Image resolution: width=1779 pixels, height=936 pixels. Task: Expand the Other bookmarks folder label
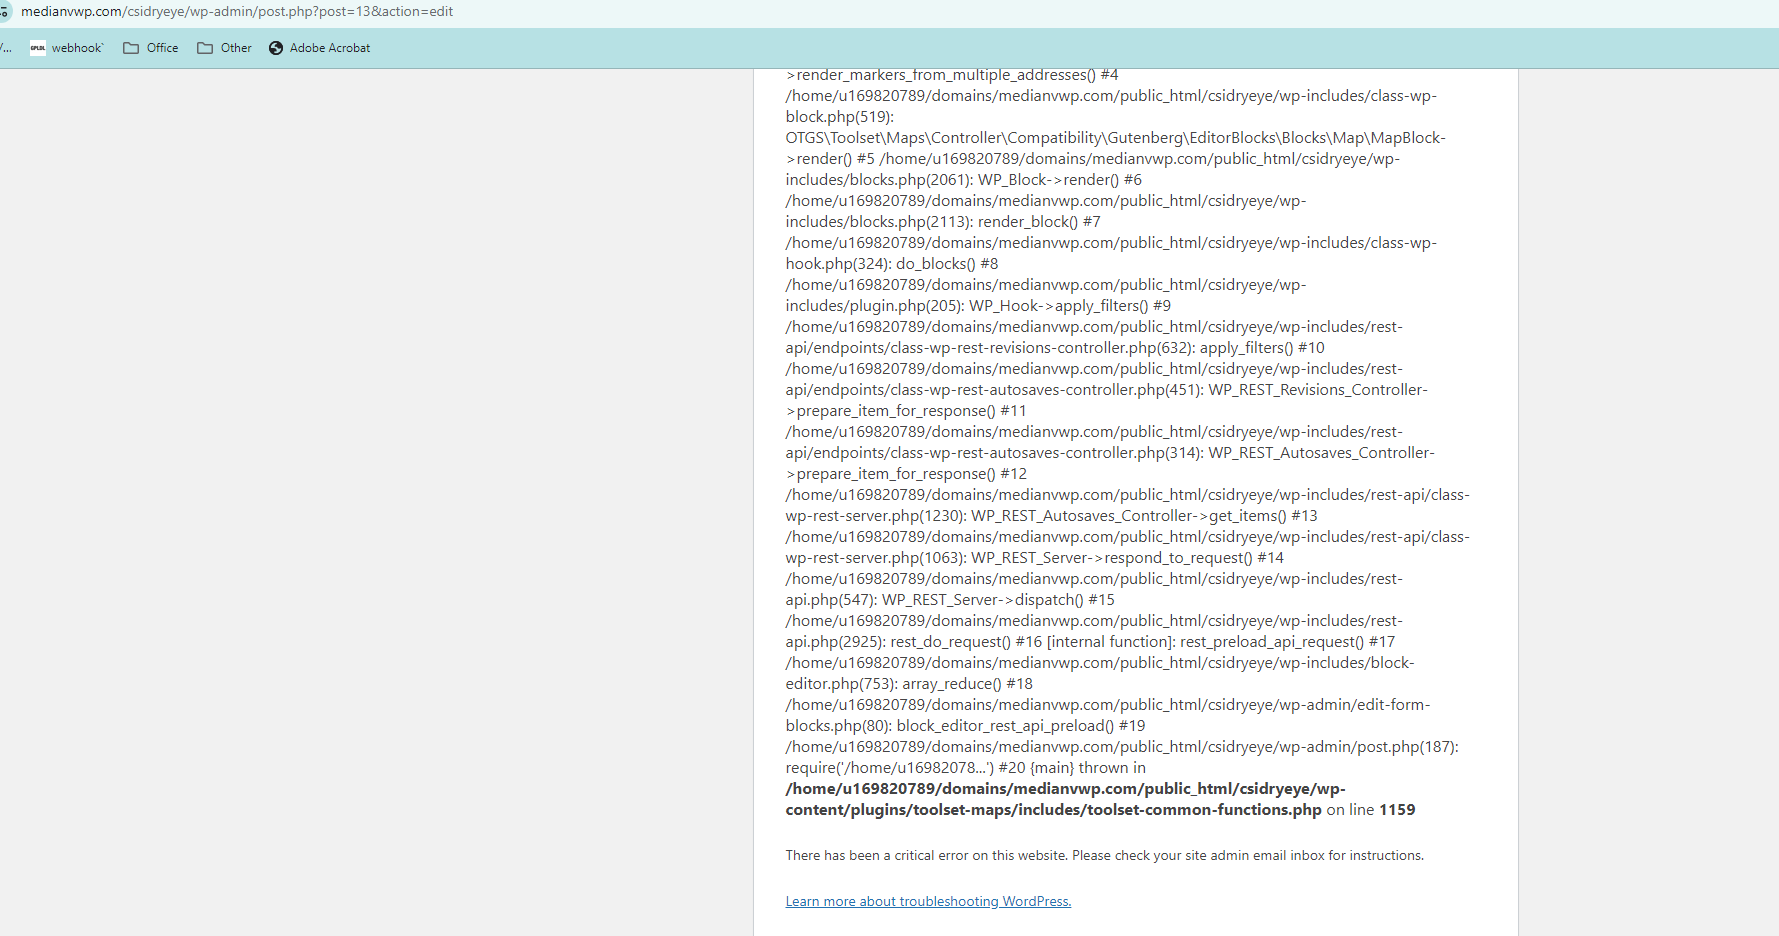point(236,48)
